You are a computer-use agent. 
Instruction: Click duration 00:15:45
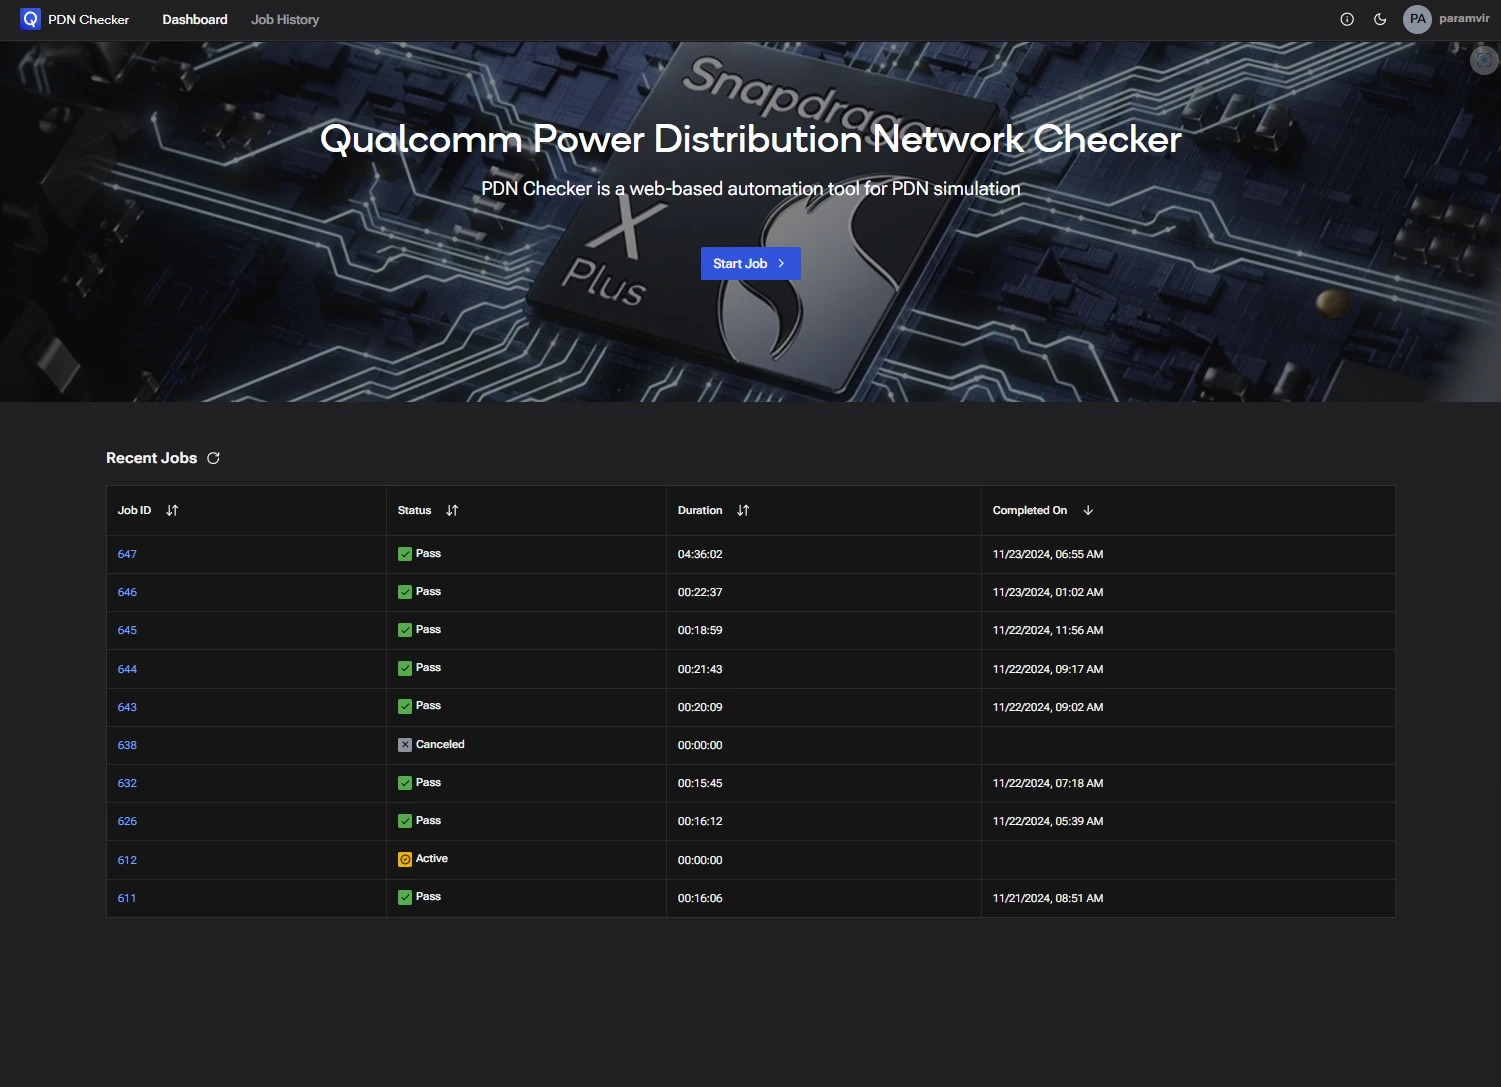700,783
